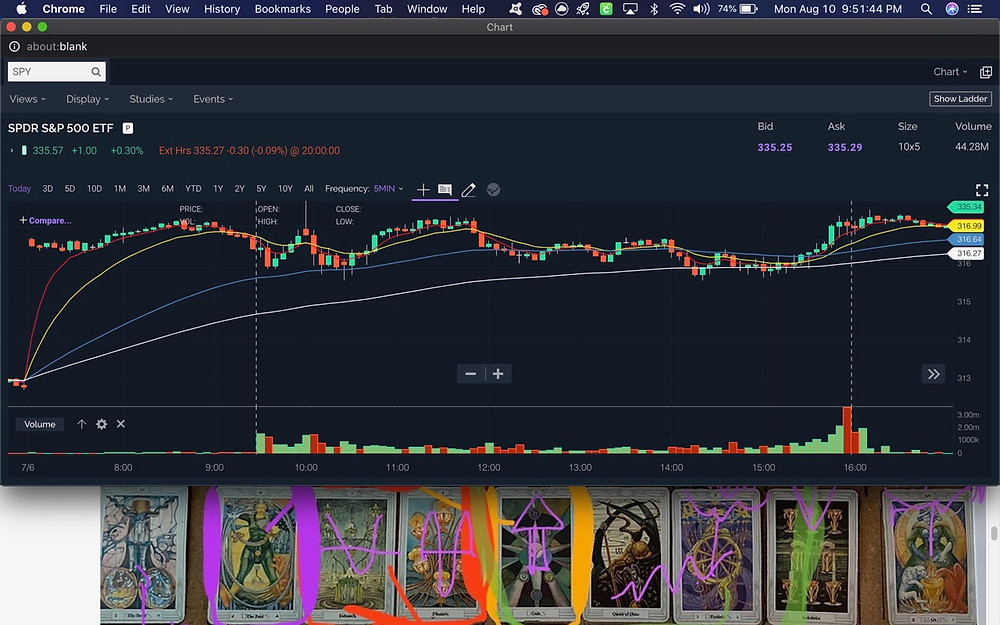Enter fullscreen chart mode
This screenshot has height=625, width=1000.
[982, 190]
